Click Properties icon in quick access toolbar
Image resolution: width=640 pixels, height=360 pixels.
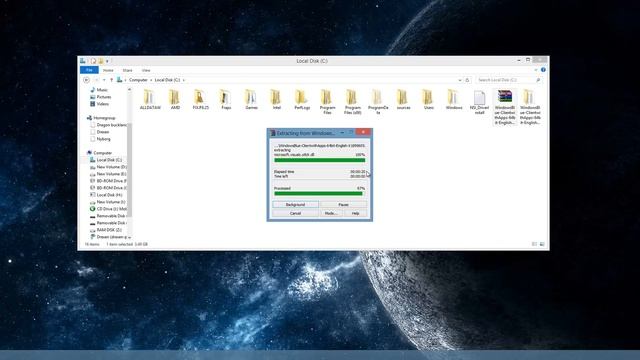(x=93, y=61)
